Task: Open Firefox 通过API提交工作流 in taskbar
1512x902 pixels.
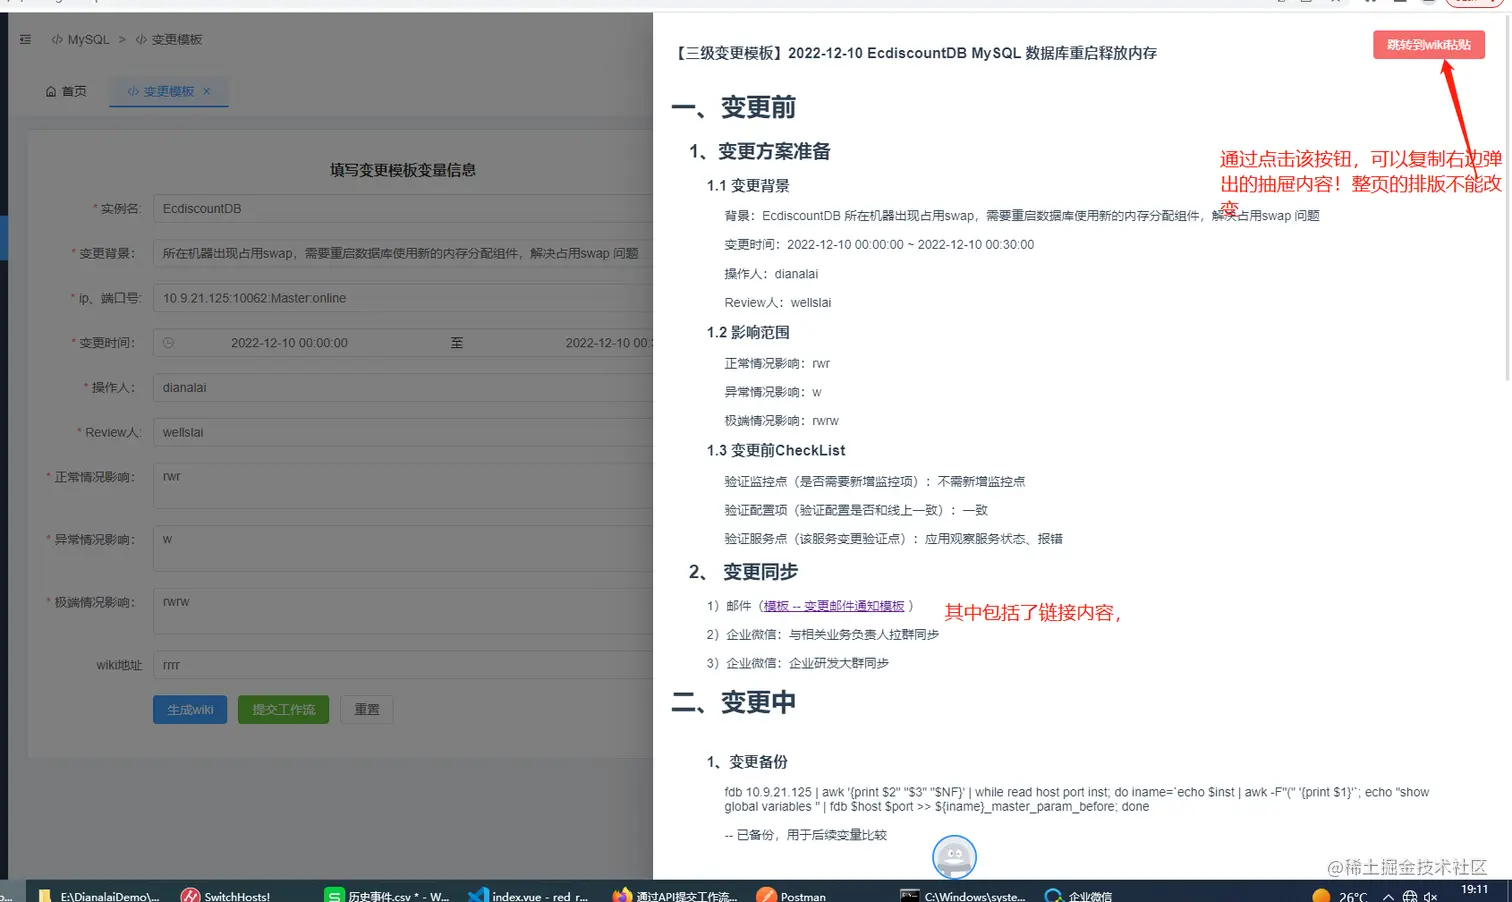Action: point(675,894)
